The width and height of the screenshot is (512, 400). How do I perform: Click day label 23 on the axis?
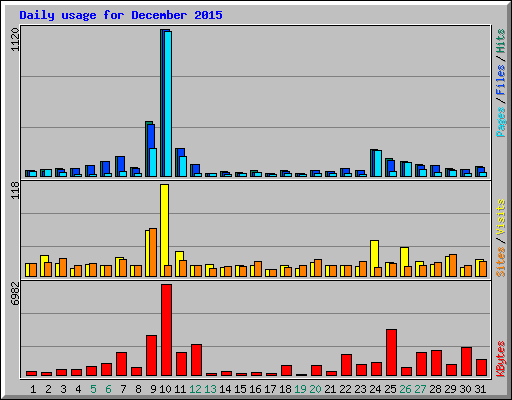pos(360,389)
